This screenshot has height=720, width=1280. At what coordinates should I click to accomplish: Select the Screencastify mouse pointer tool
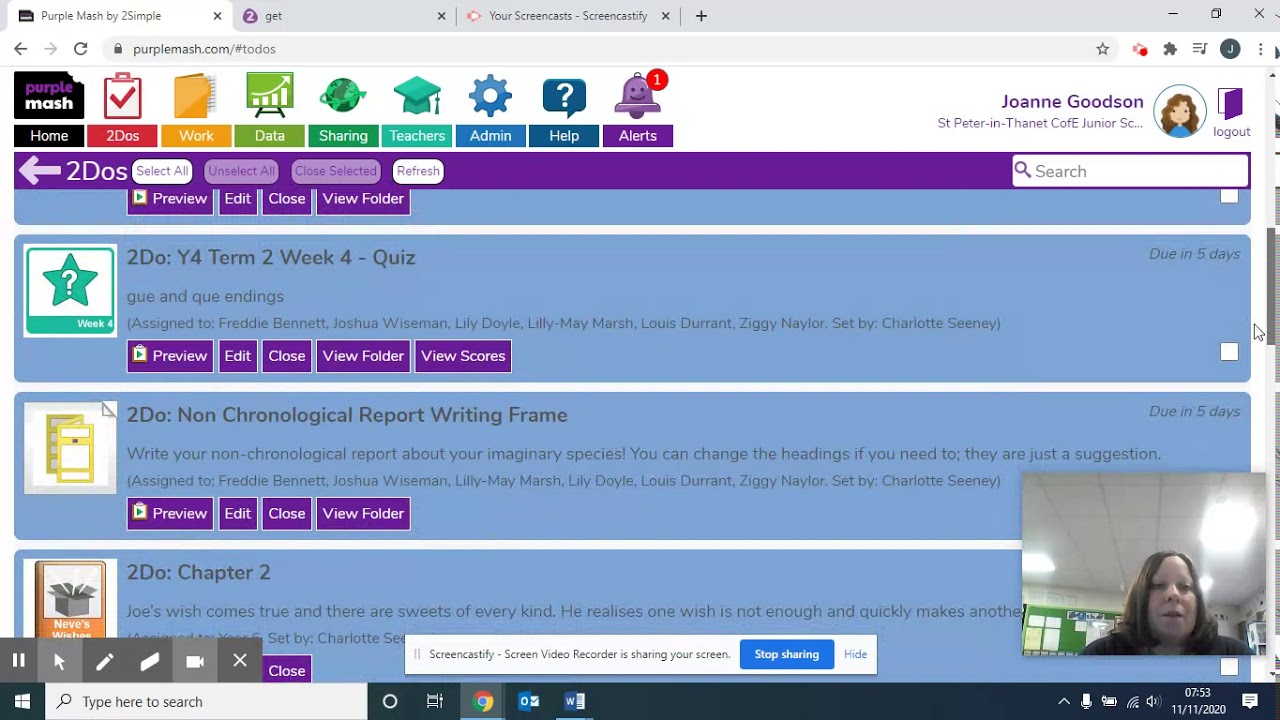coord(59,661)
